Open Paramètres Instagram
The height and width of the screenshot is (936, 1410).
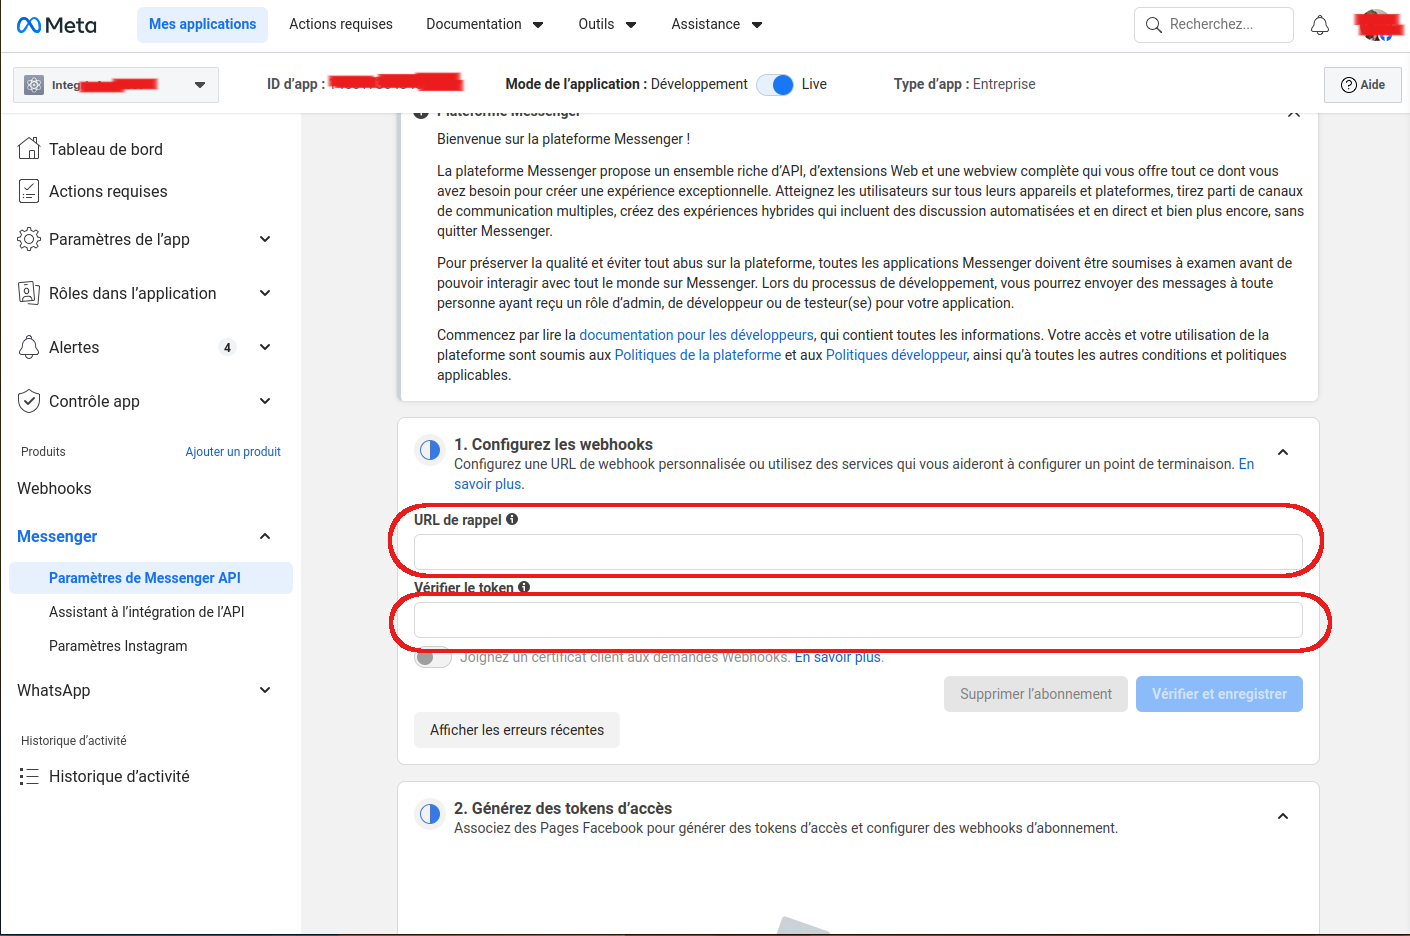click(x=118, y=646)
